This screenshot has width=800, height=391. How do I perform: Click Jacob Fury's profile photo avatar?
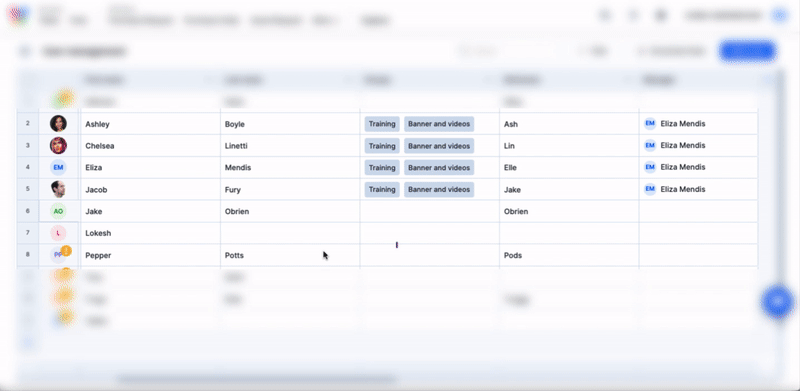tap(58, 189)
